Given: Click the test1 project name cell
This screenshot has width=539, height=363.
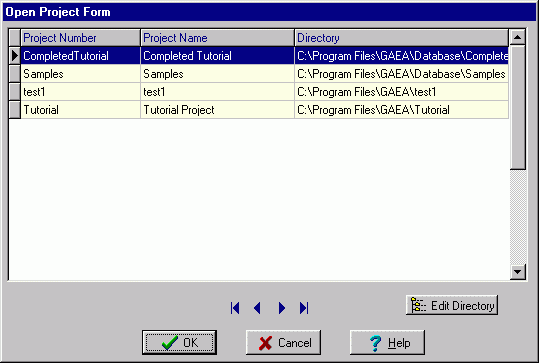Looking at the screenshot, I should click(x=218, y=92).
